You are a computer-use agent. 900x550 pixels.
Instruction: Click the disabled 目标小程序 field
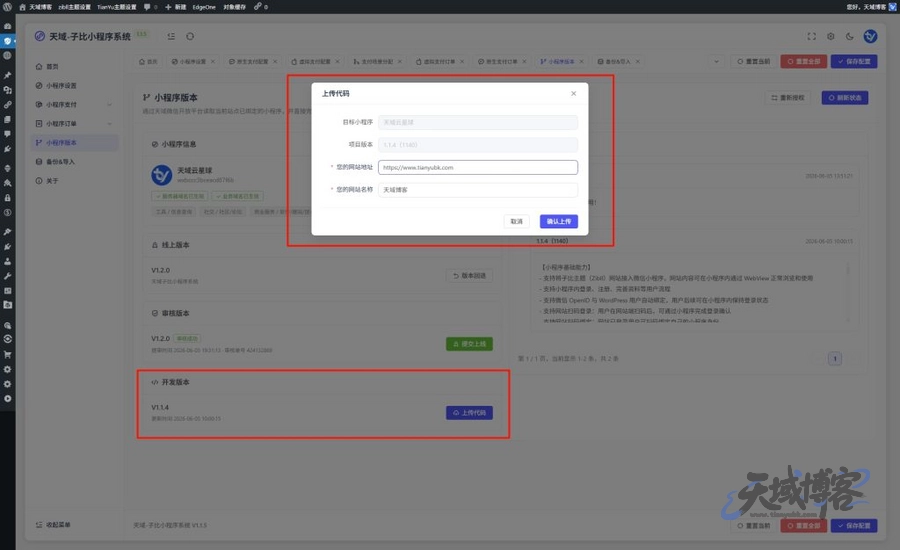coord(478,122)
